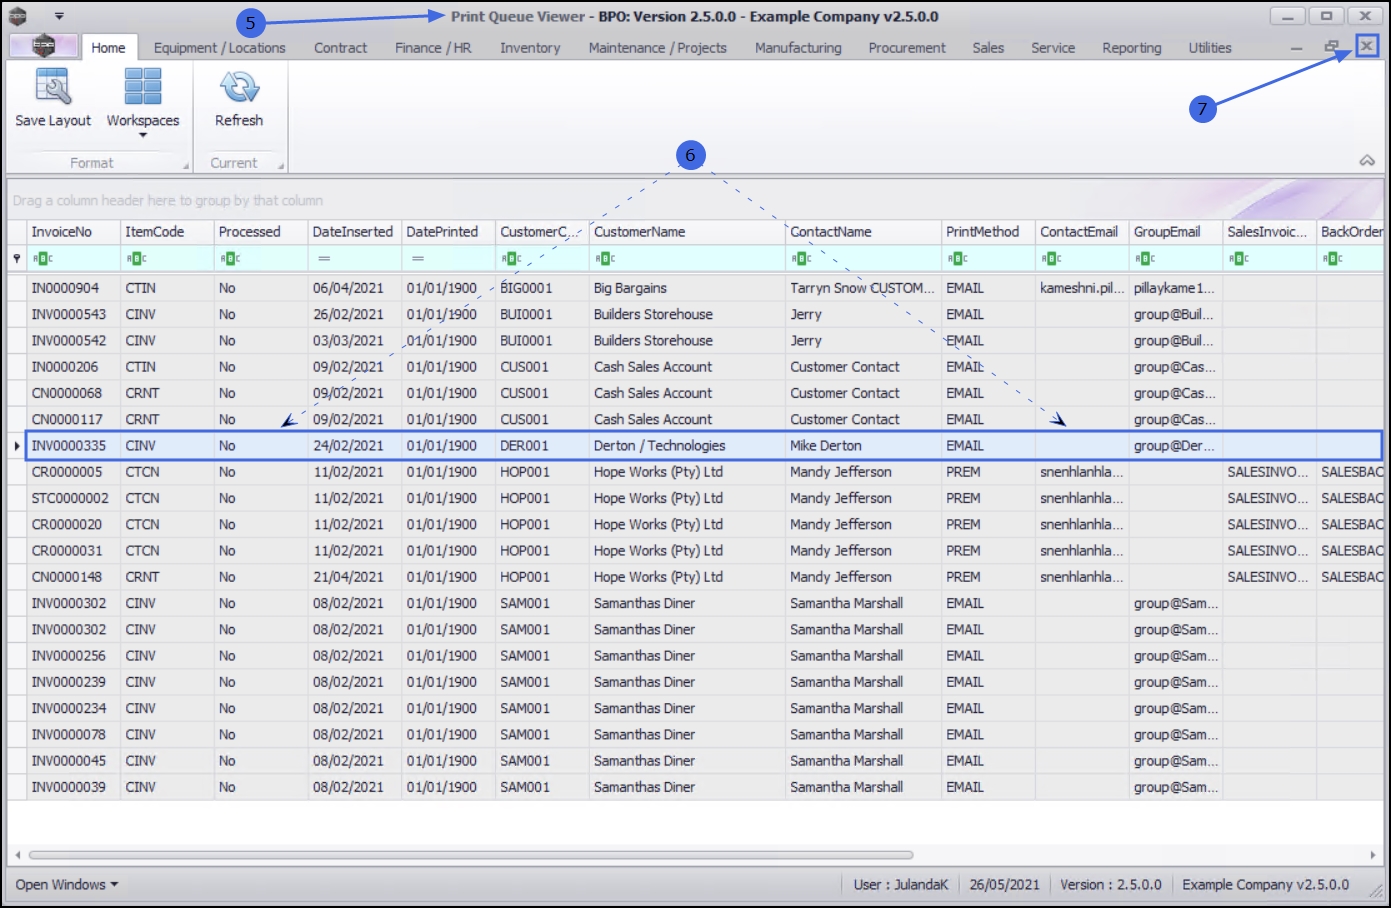Open the Finance / HR ribbon tab

point(432,48)
